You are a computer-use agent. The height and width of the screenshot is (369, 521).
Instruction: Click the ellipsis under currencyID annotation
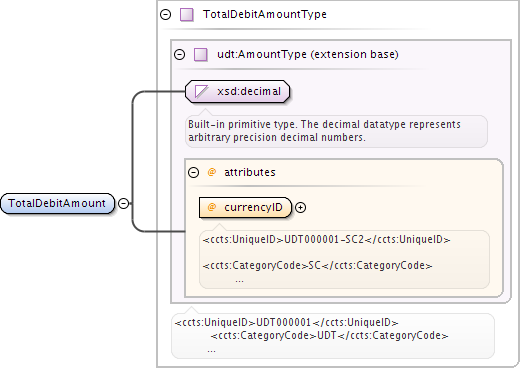(x=239, y=281)
